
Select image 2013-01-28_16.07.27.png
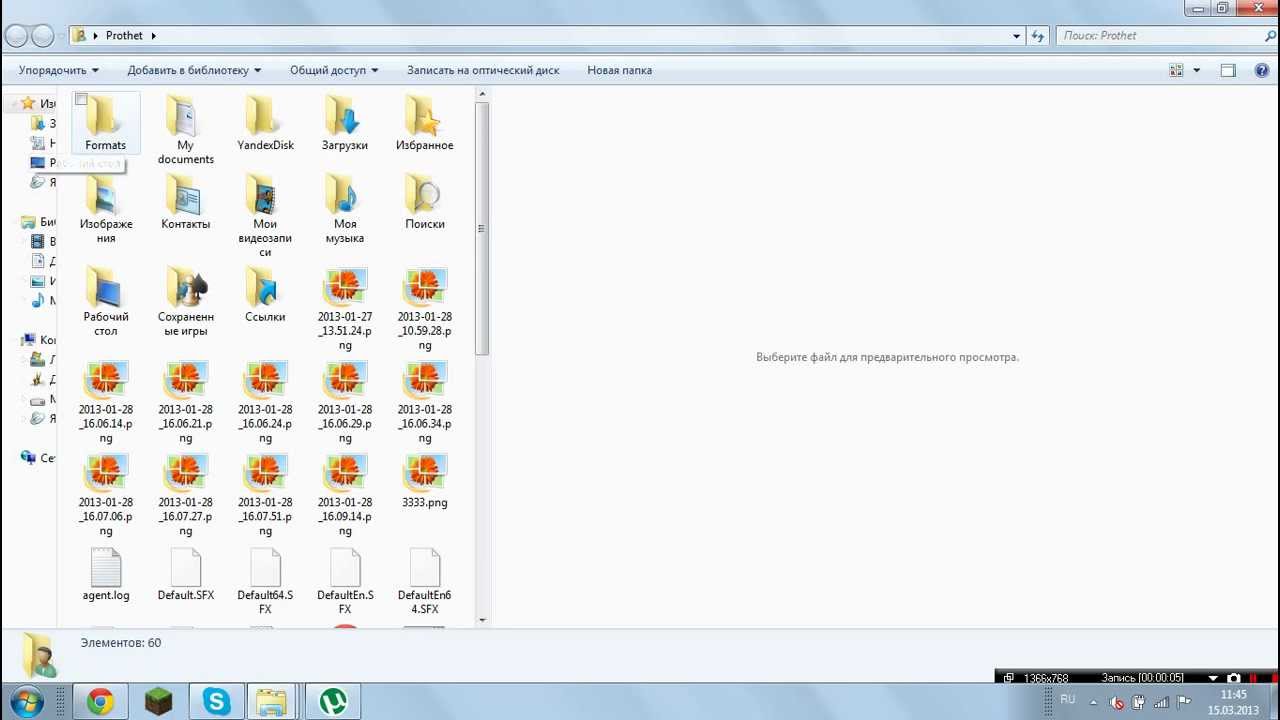185,495
